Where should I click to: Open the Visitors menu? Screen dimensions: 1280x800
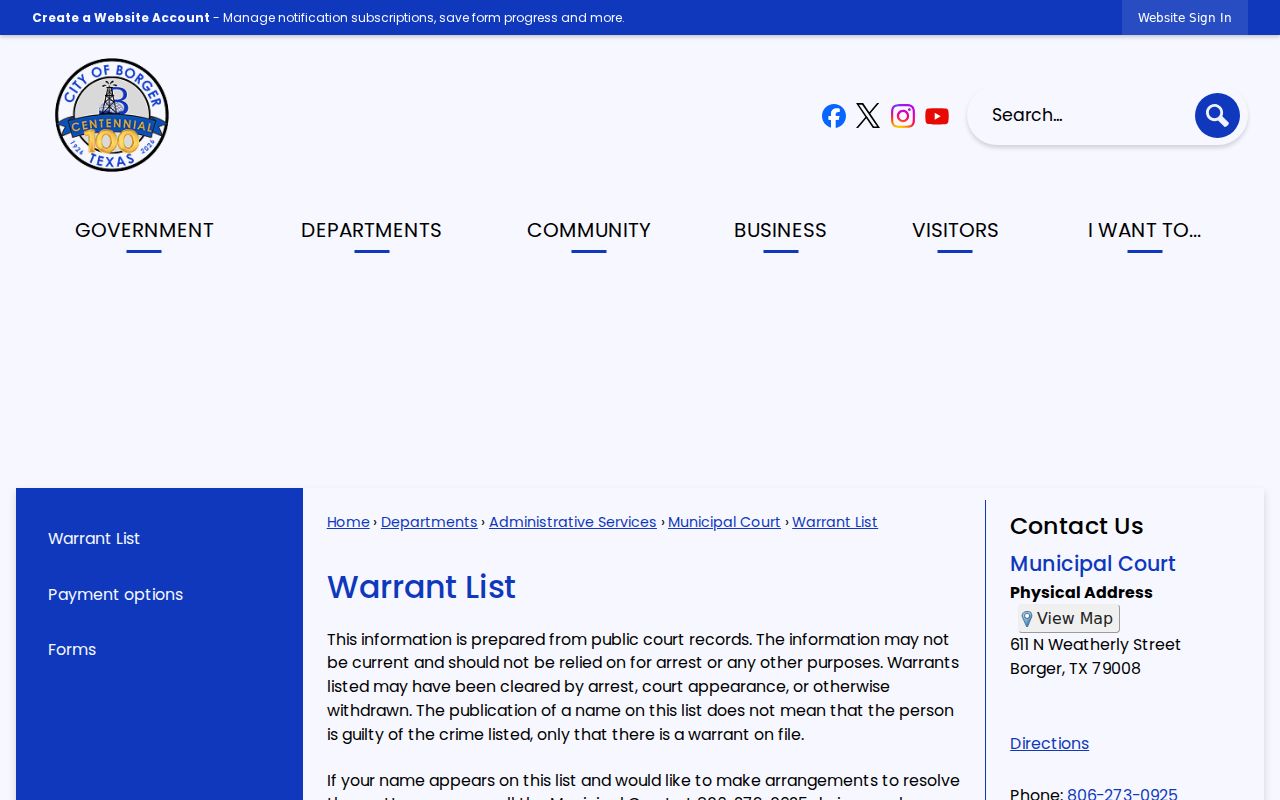tap(955, 231)
